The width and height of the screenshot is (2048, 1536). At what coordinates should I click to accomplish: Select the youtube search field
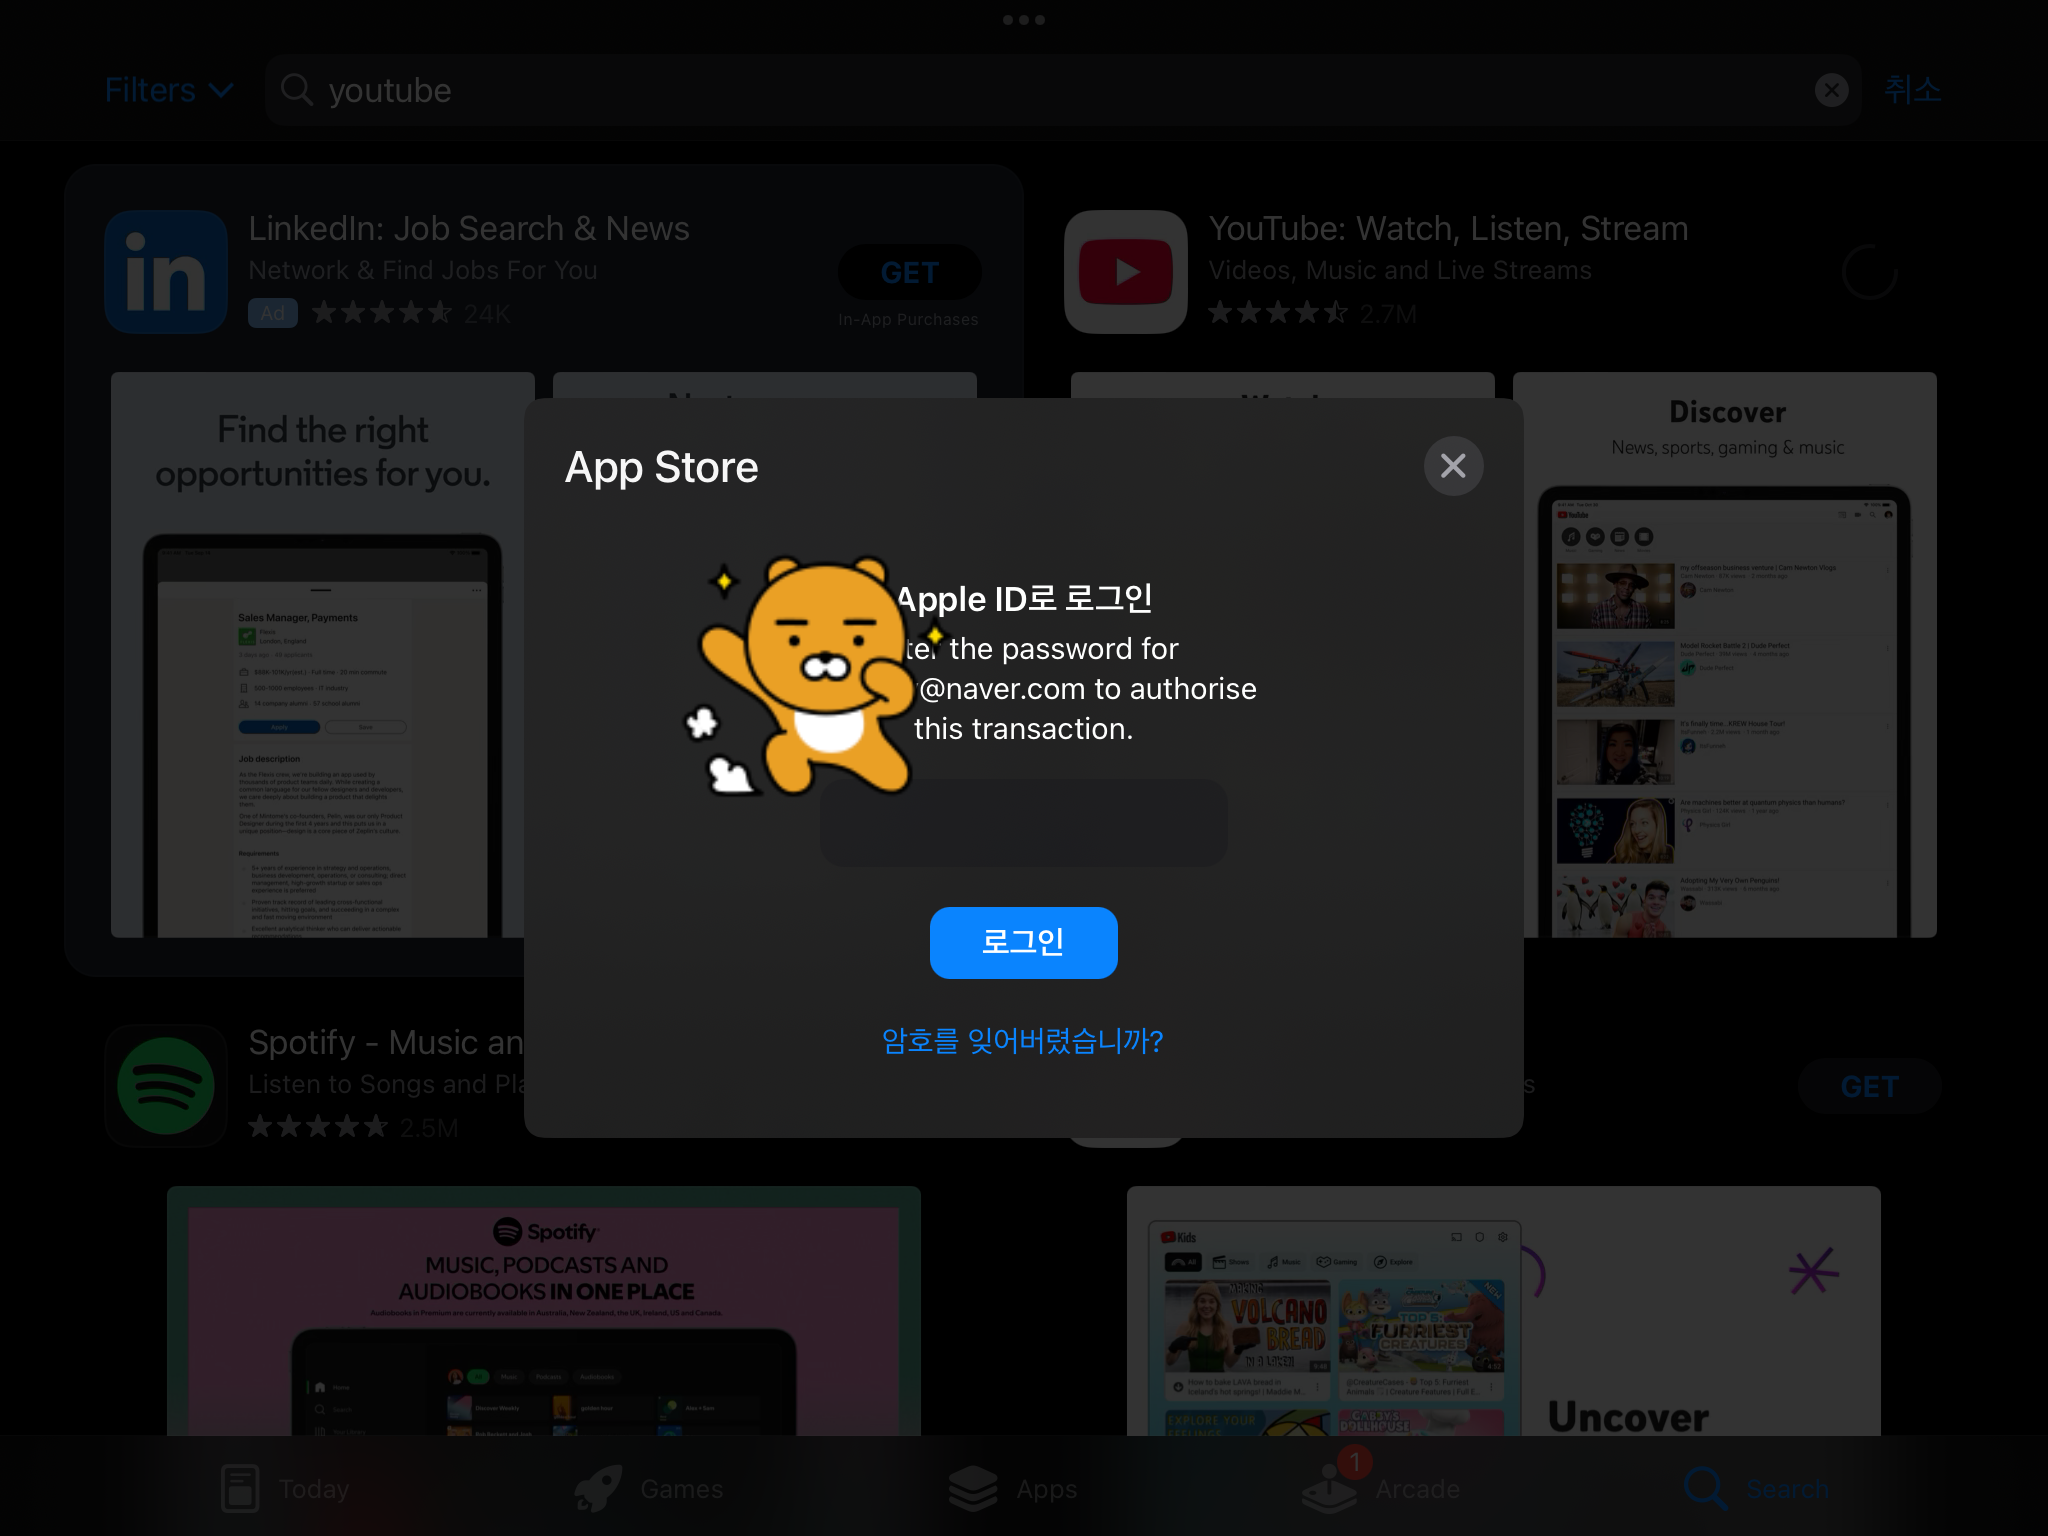click(1062, 90)
